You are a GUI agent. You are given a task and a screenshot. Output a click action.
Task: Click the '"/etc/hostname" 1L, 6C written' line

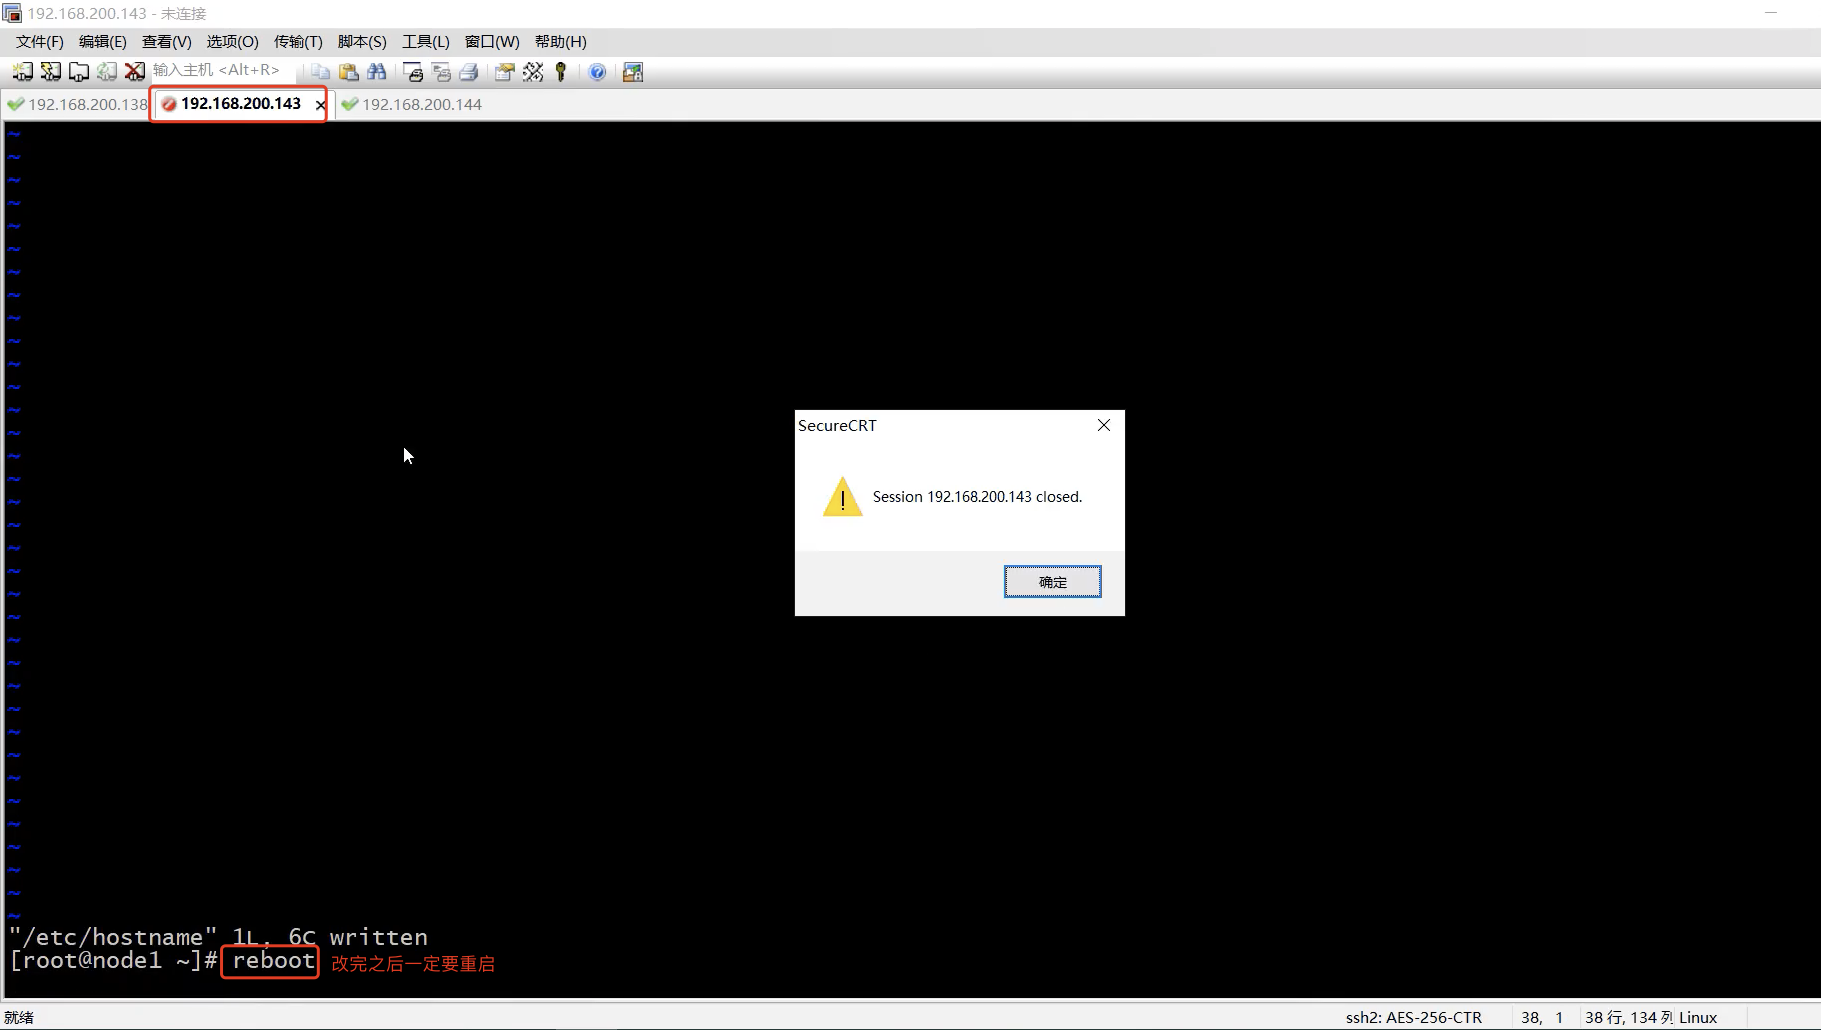coord(218,937)
